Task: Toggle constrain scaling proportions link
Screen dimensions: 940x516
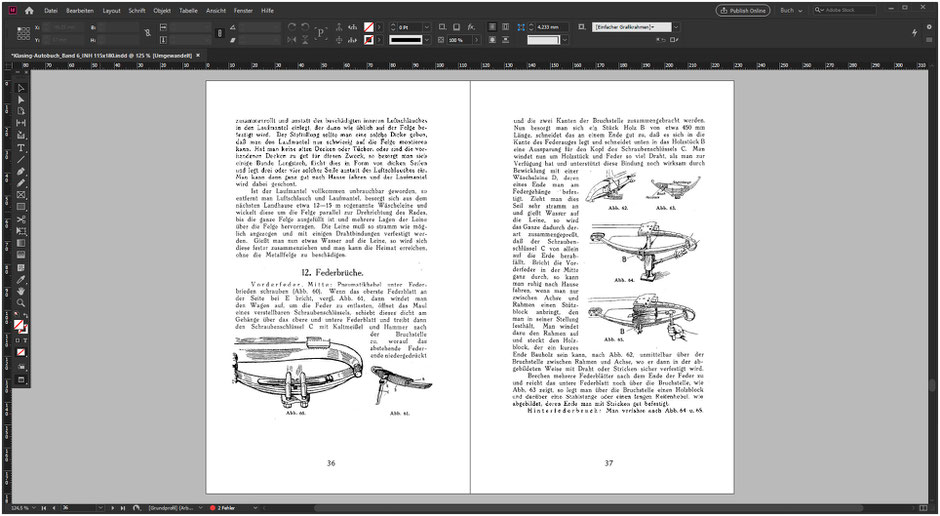Action: coord(219,32)
